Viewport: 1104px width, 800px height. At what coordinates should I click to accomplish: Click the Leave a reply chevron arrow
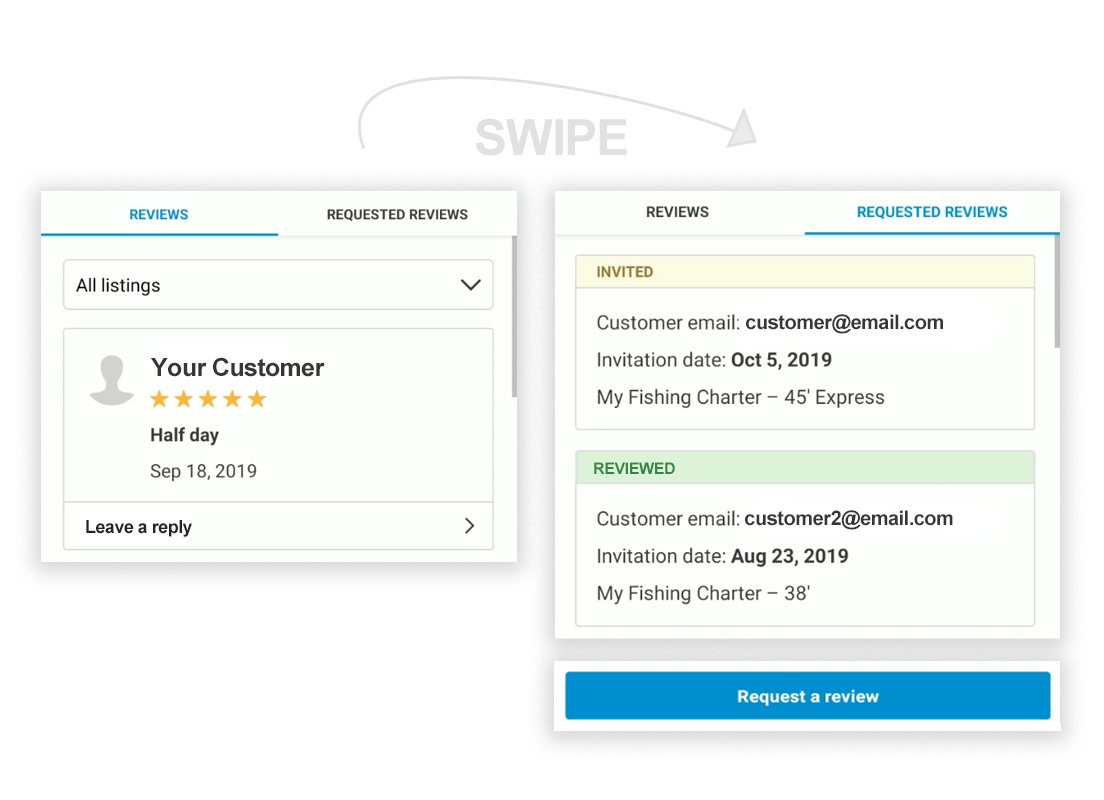469,526
